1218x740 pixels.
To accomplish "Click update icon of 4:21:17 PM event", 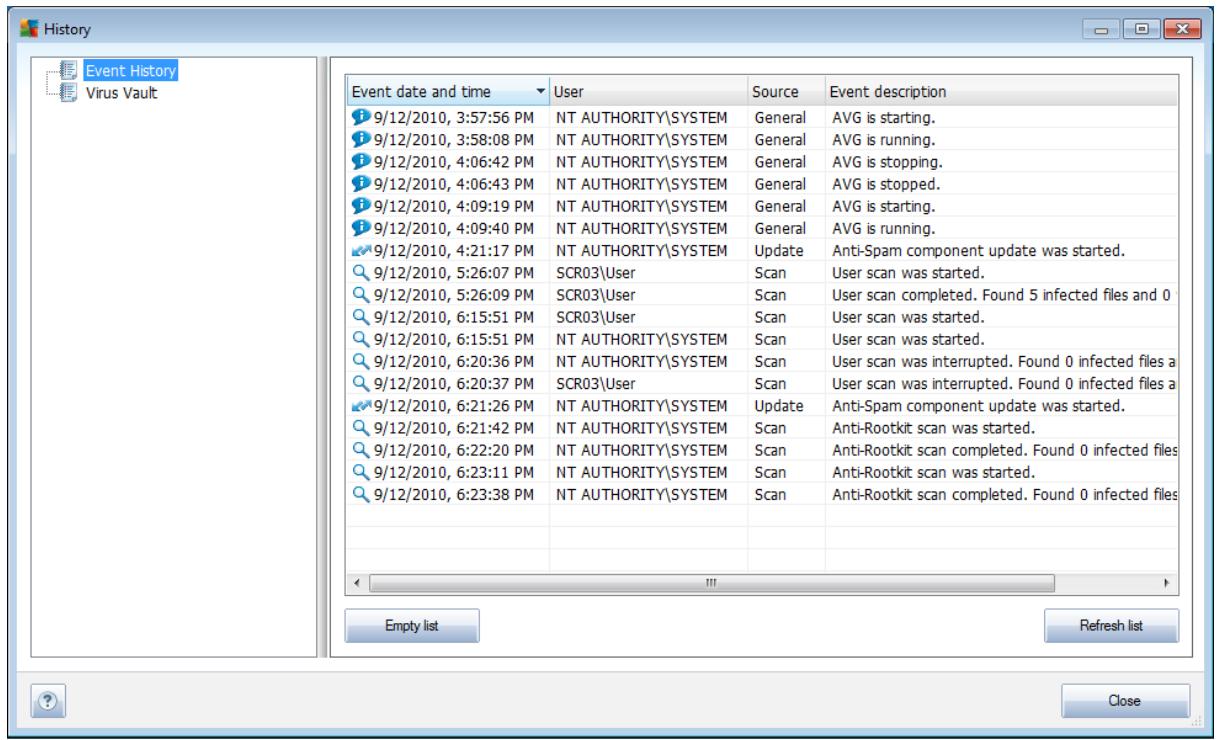I will point(361,251).
